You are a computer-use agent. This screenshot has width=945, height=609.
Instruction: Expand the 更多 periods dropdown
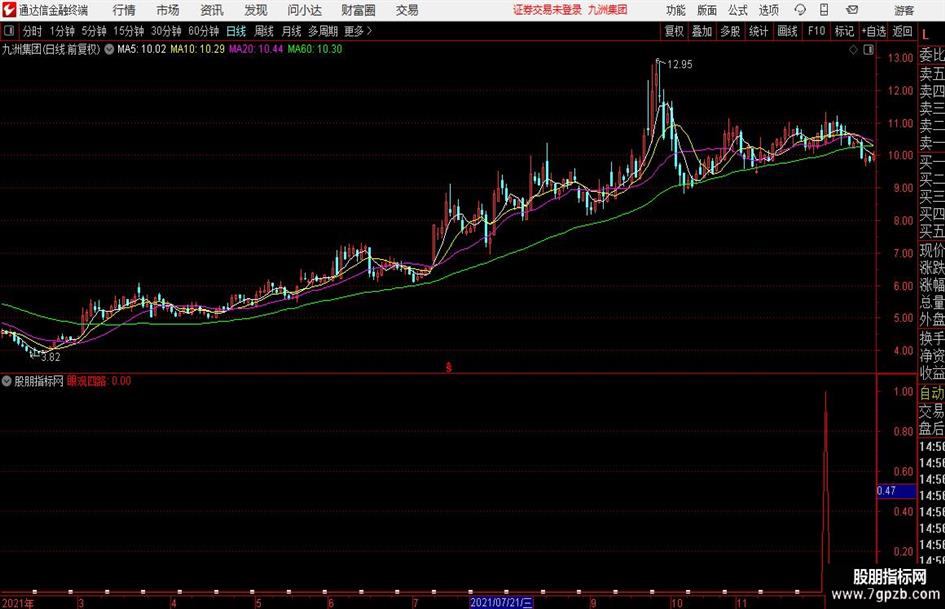pyautogui.click(x=358, y=31)
